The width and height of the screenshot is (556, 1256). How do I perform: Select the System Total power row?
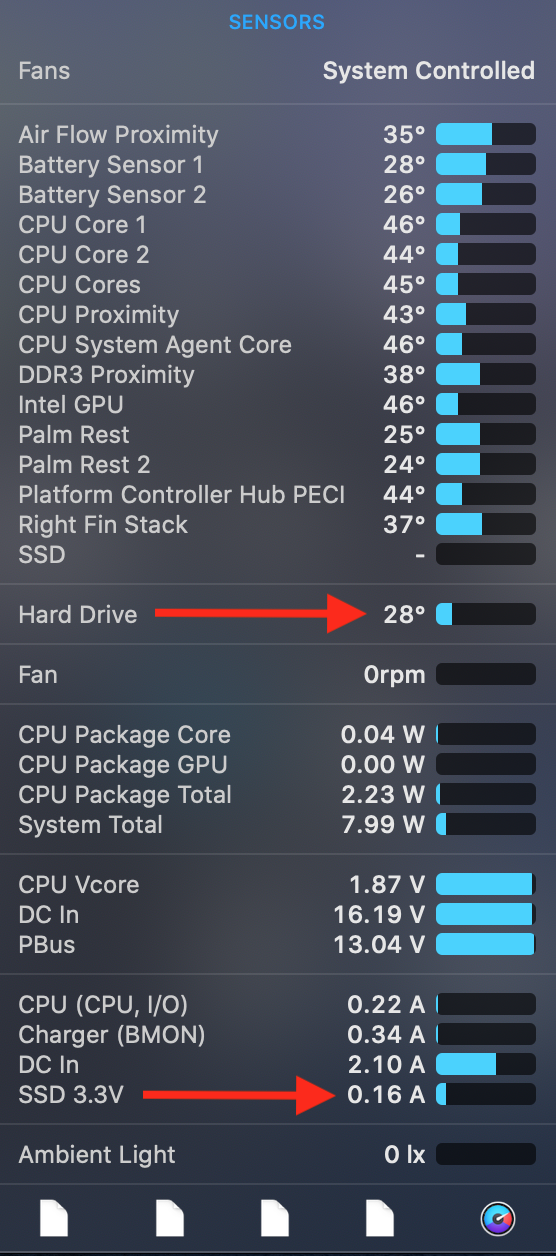[277, 824]
